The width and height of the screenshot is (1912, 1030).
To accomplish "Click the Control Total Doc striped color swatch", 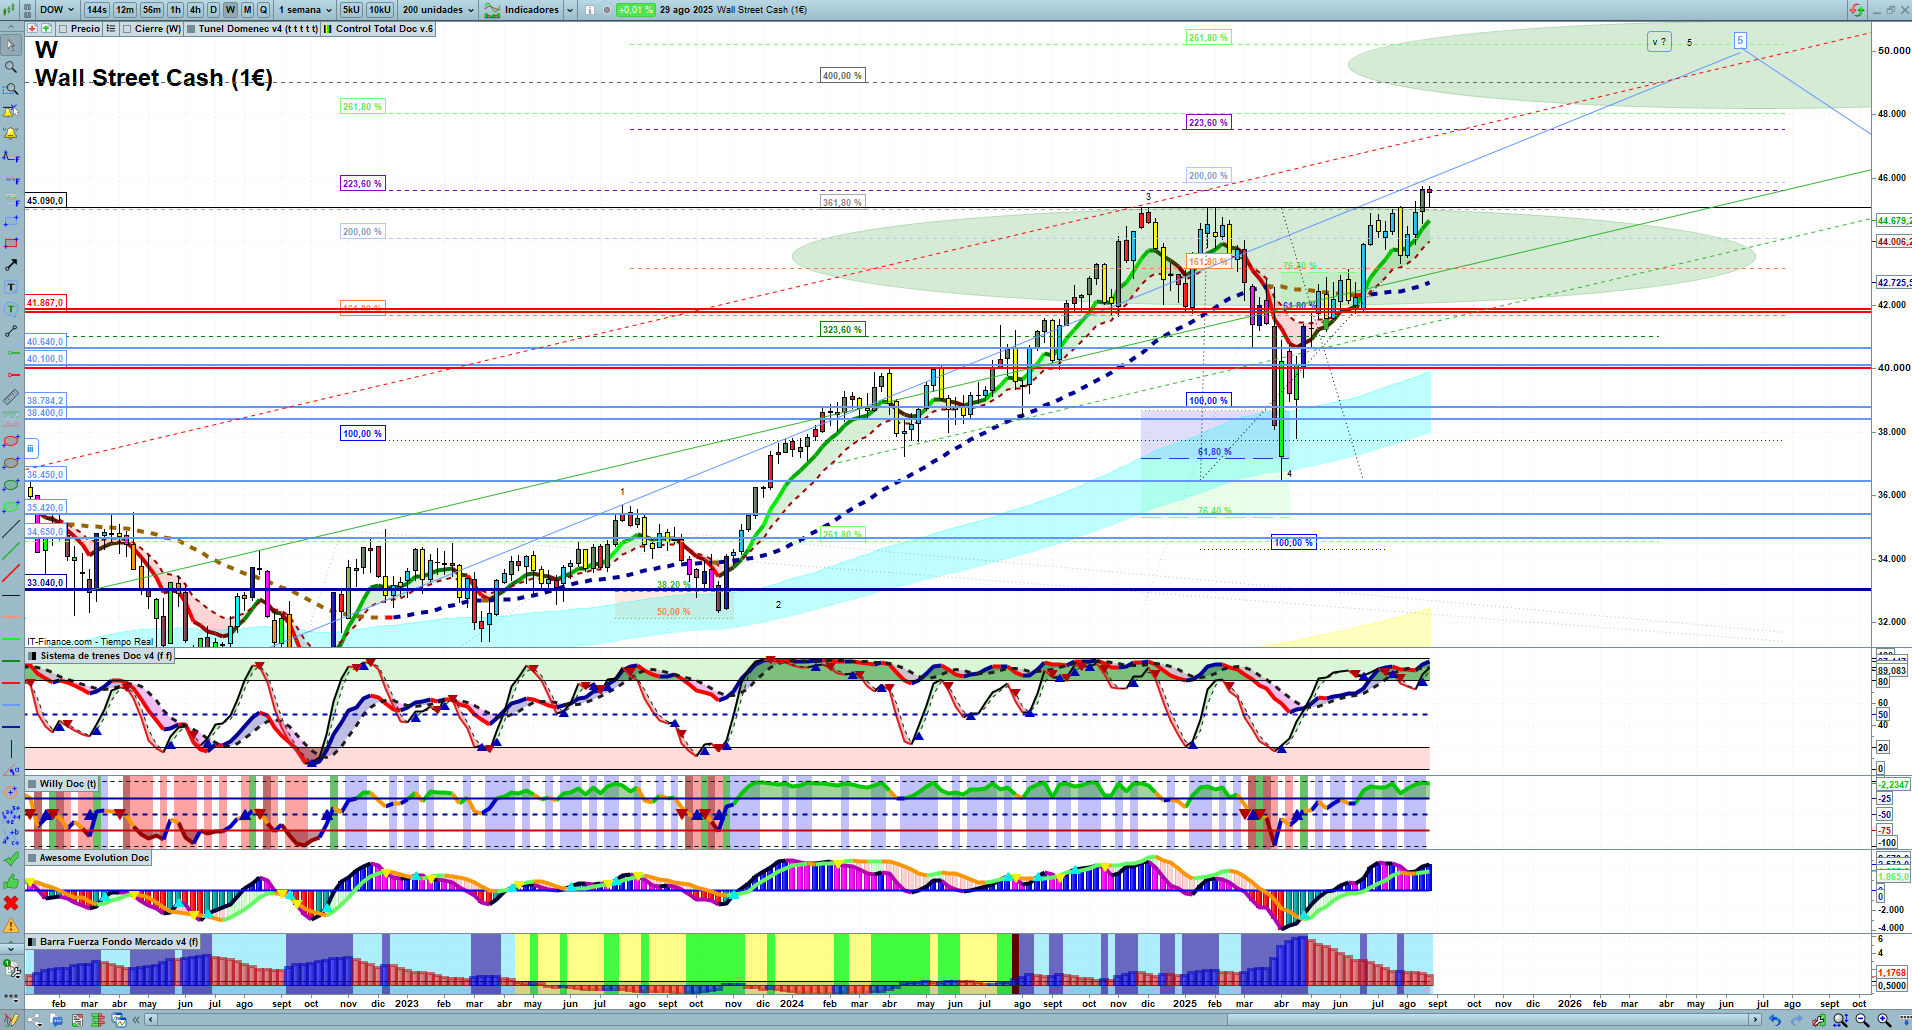I will (x=327, y=29).
